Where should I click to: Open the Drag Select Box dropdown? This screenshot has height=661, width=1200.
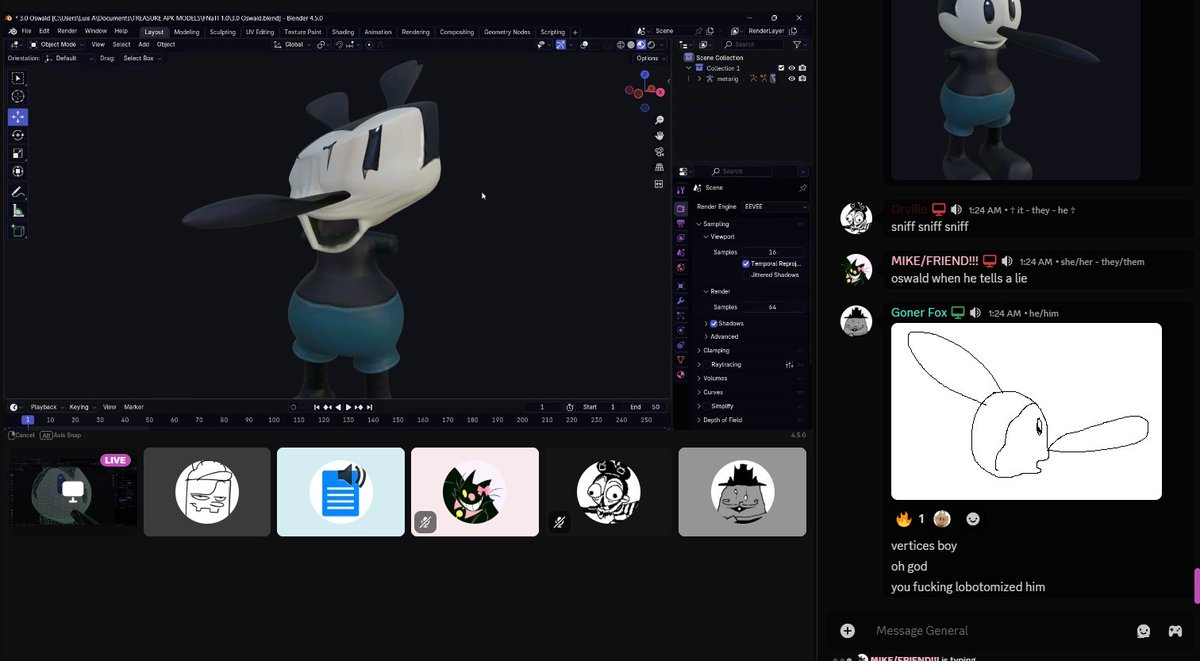[142, 58]
